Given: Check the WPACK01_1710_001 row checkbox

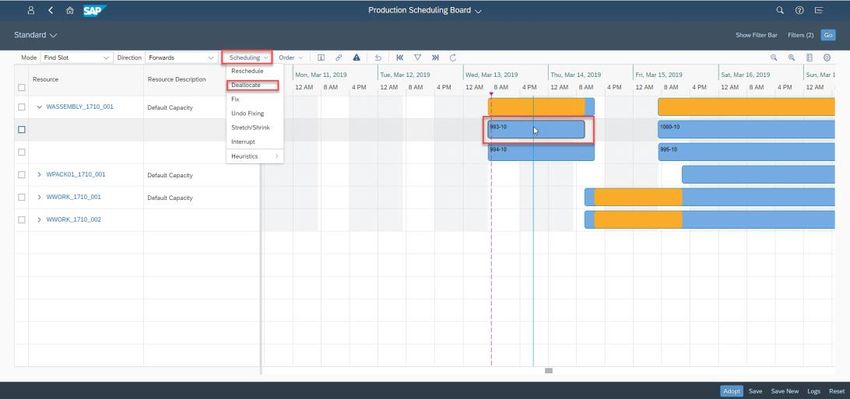Looking at the screenshot, I should tap(22, 175).
